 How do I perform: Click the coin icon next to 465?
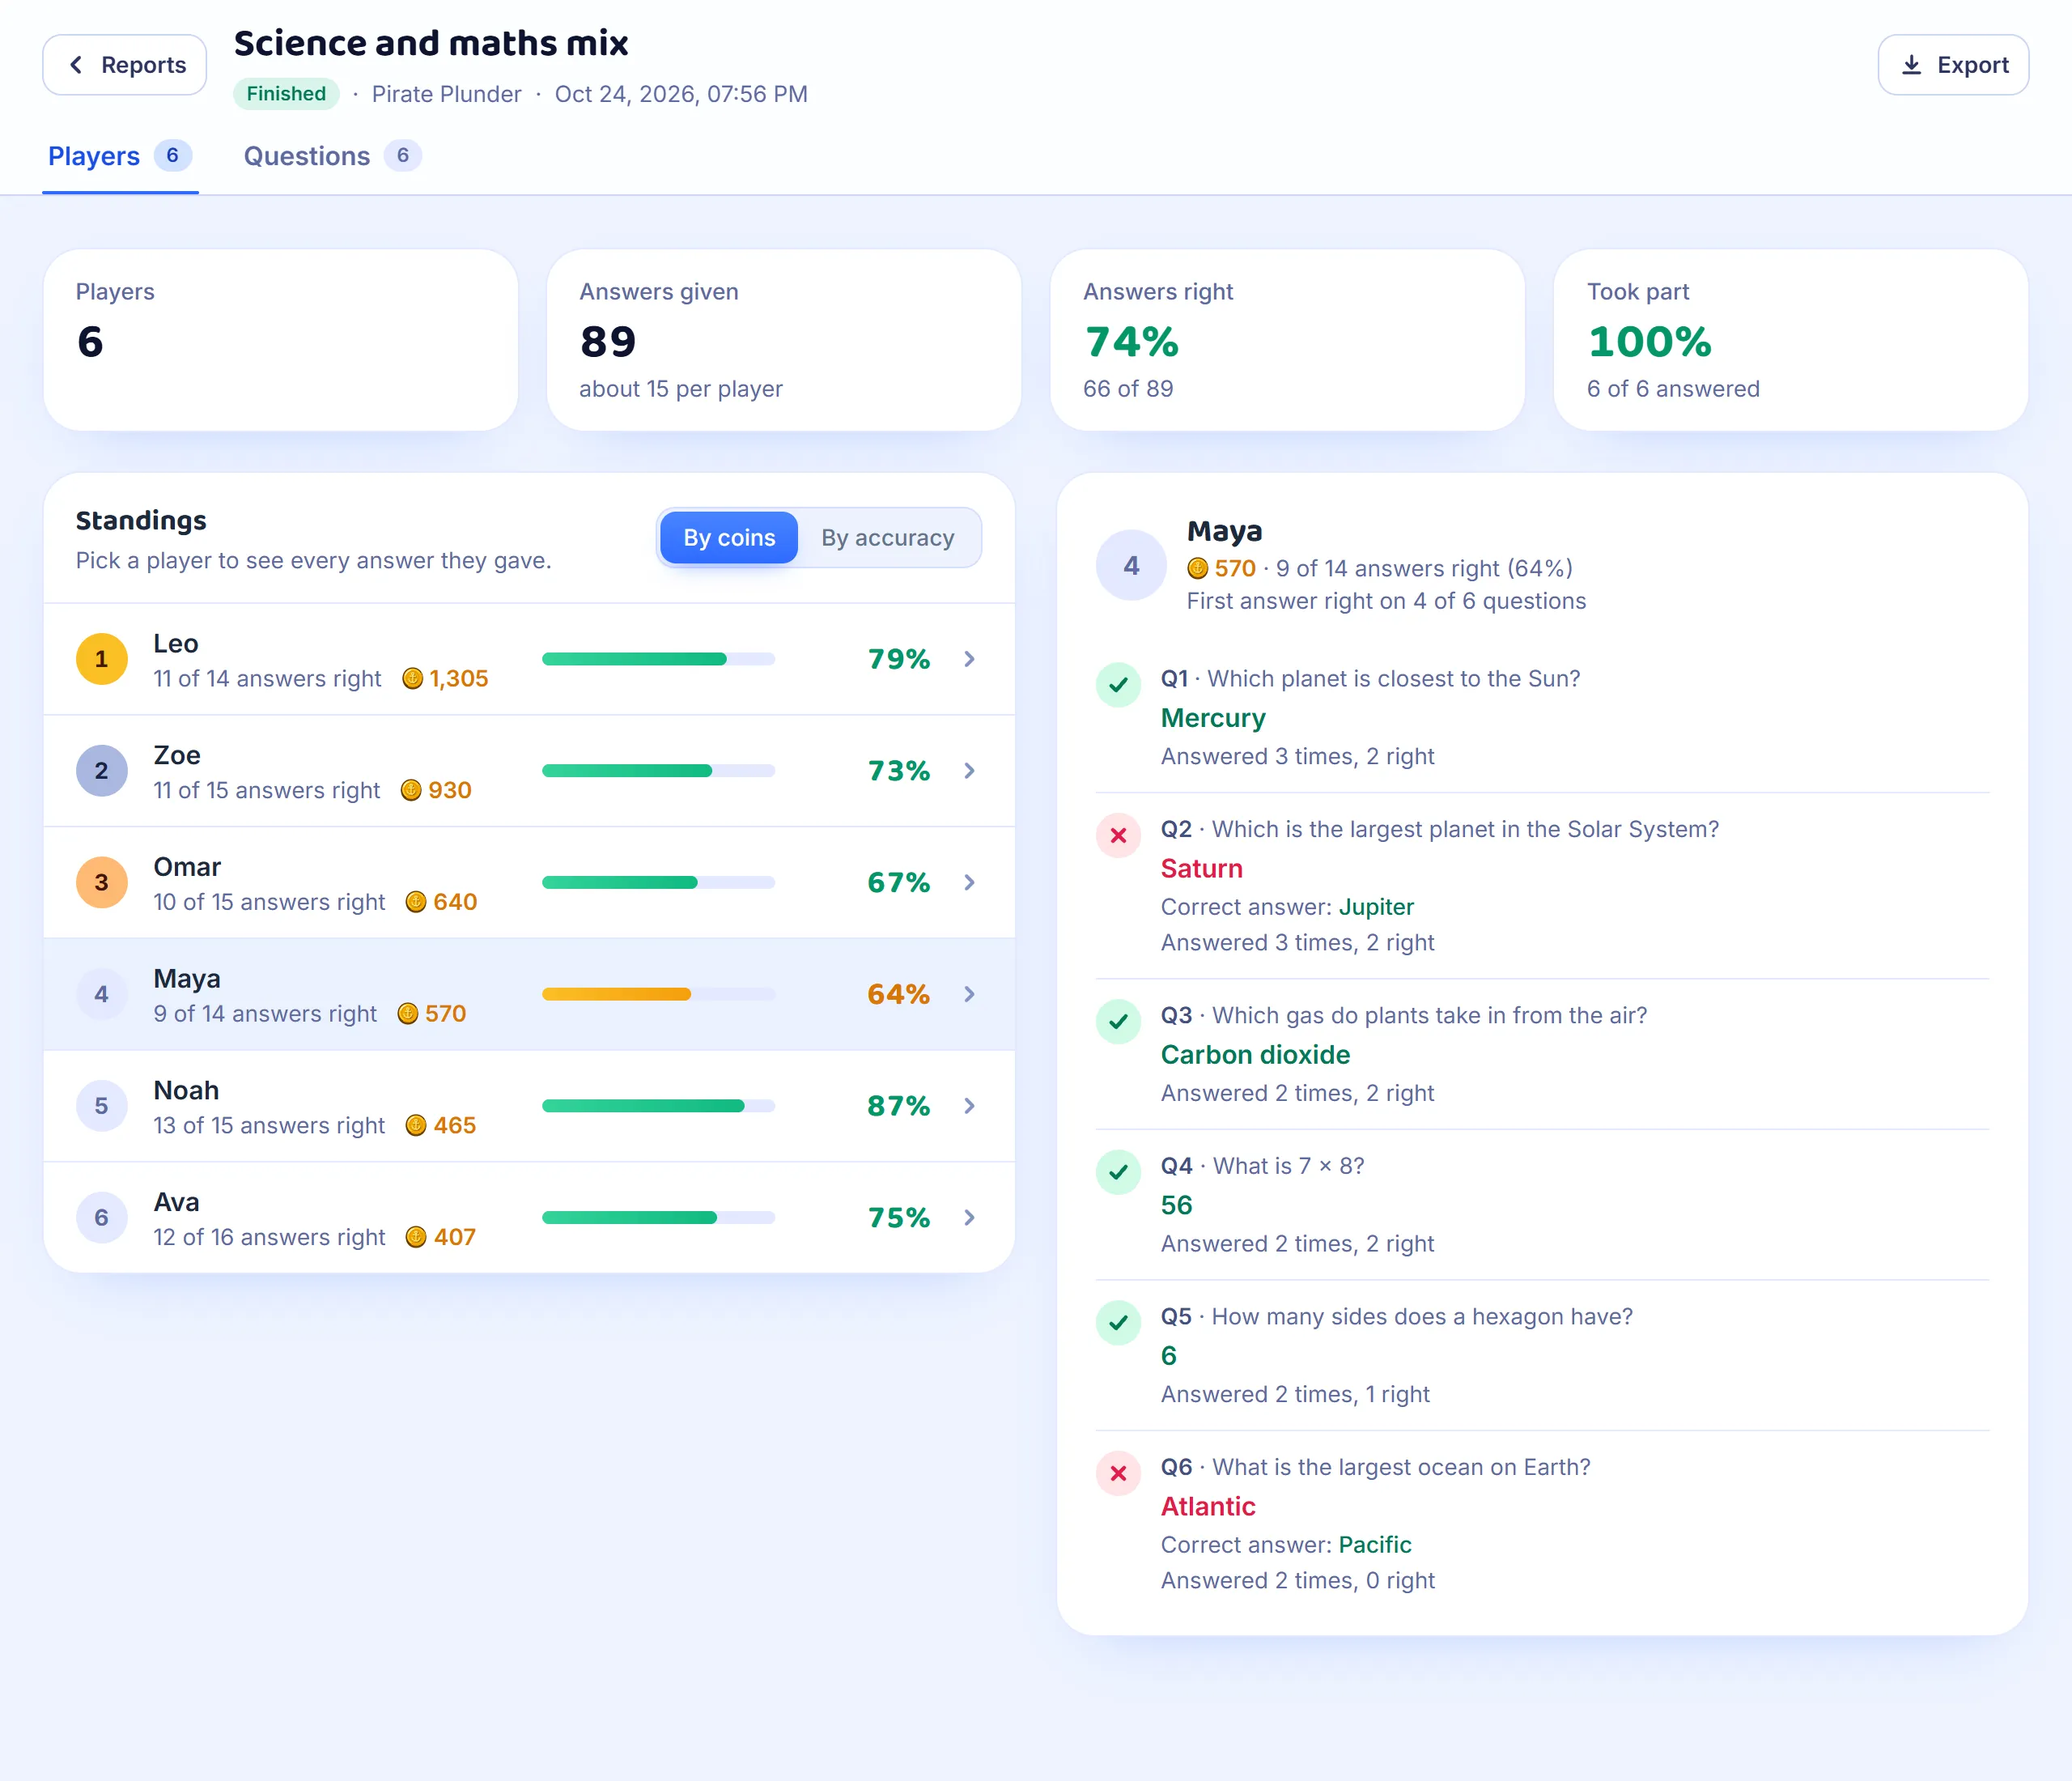[416, 1126]
